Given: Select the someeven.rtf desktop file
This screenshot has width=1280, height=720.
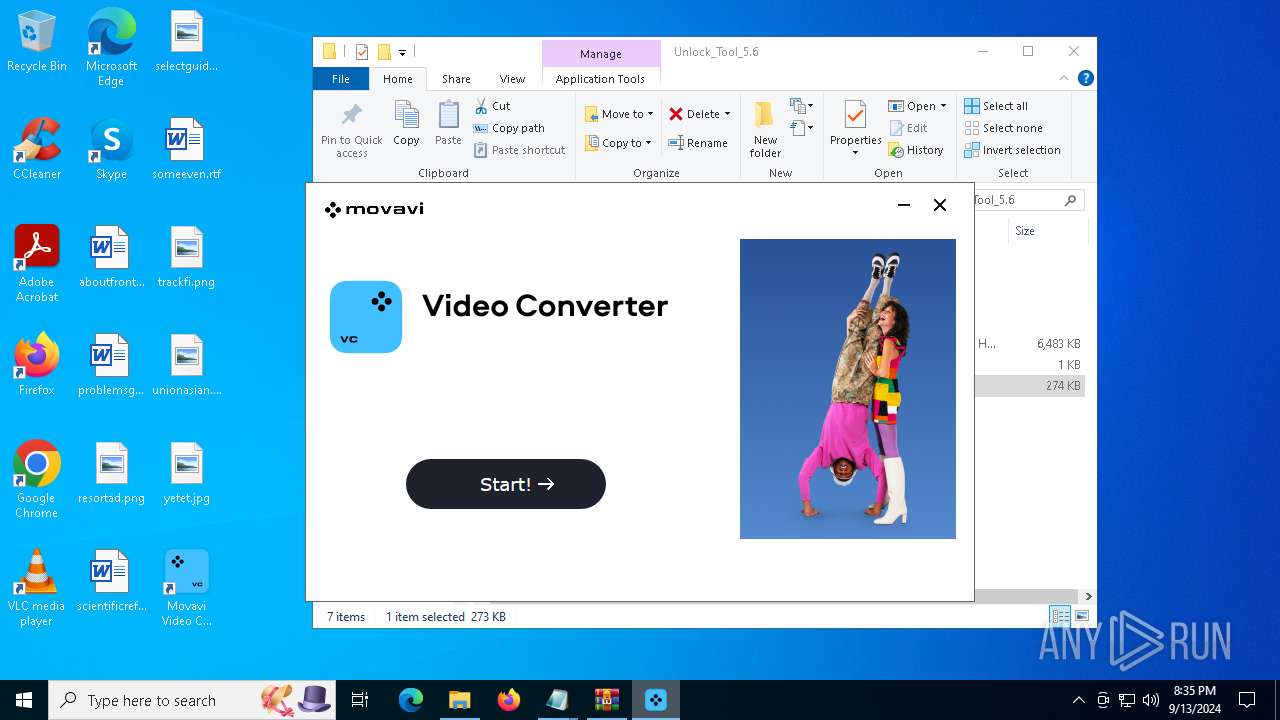Looking at the screenshot, I should [x=187, y=149].
